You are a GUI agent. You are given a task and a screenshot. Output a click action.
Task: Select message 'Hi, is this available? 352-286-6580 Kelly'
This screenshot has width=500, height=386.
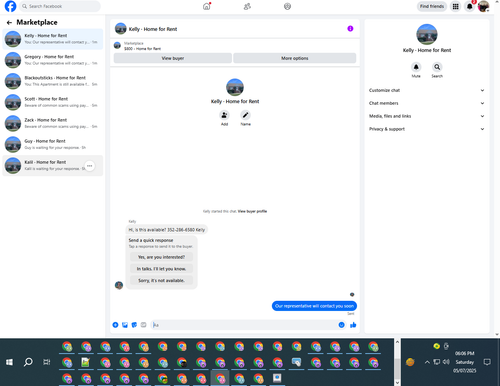pos(167,230)
